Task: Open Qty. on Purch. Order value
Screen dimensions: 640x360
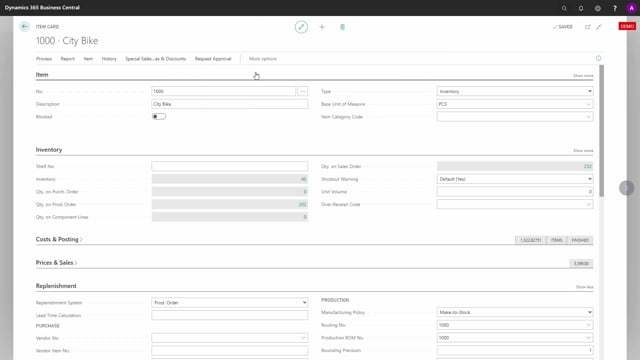Action: tap(304, 192)
